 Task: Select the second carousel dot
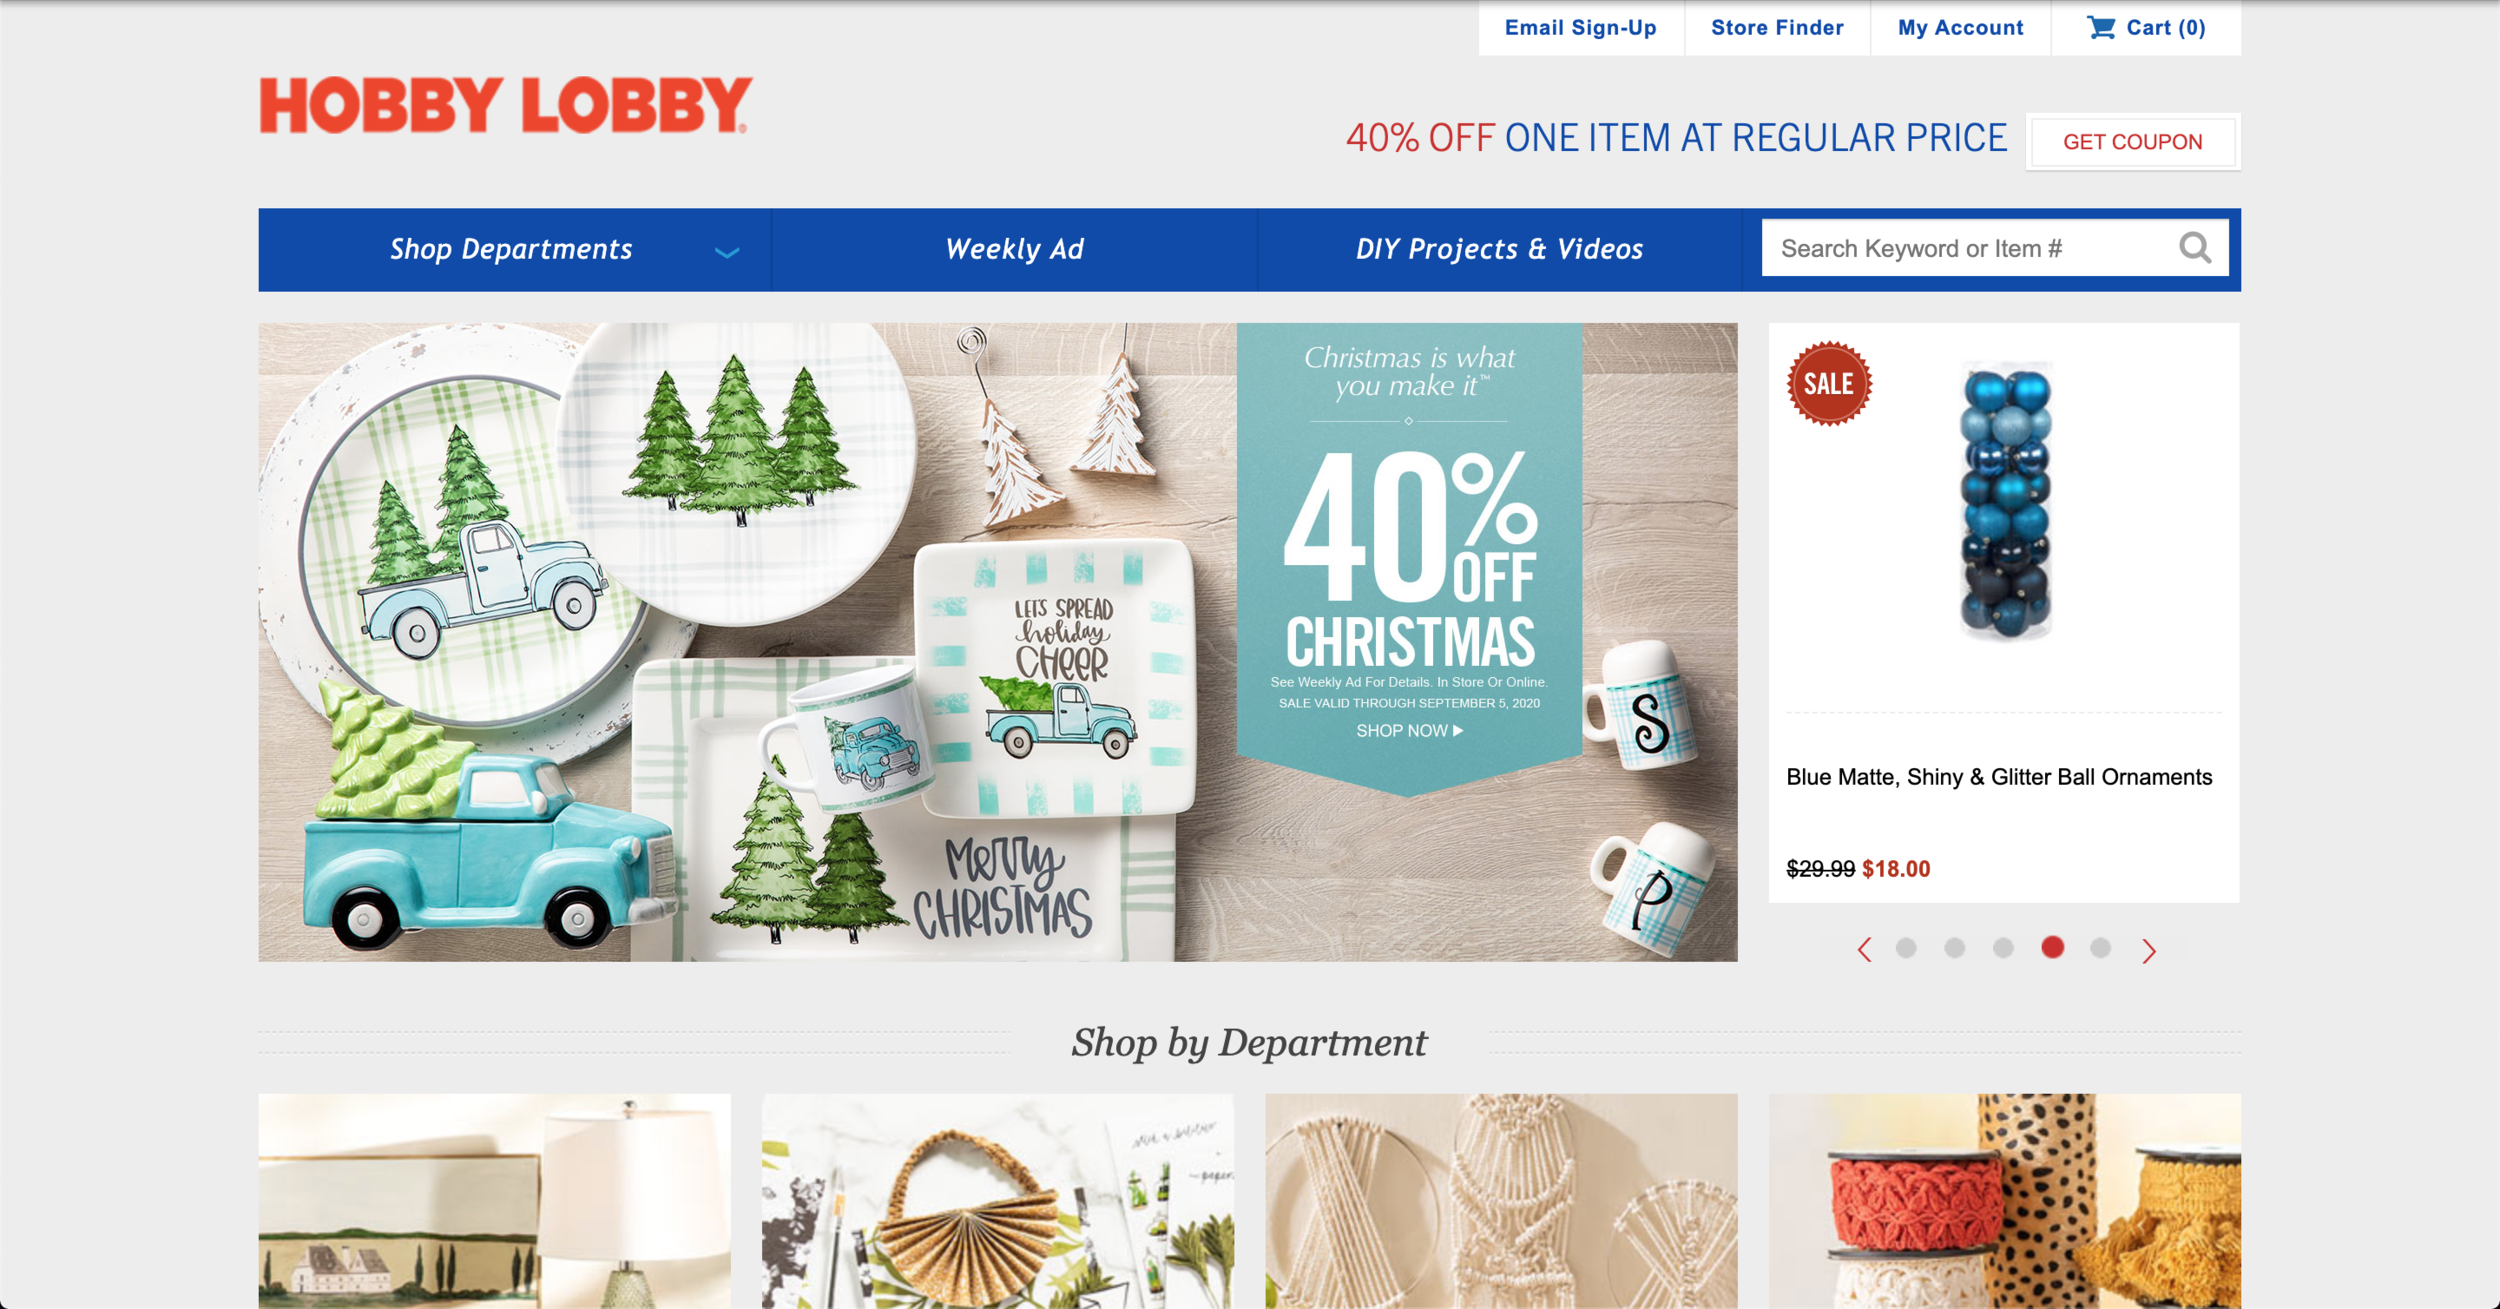(1954, 947)
